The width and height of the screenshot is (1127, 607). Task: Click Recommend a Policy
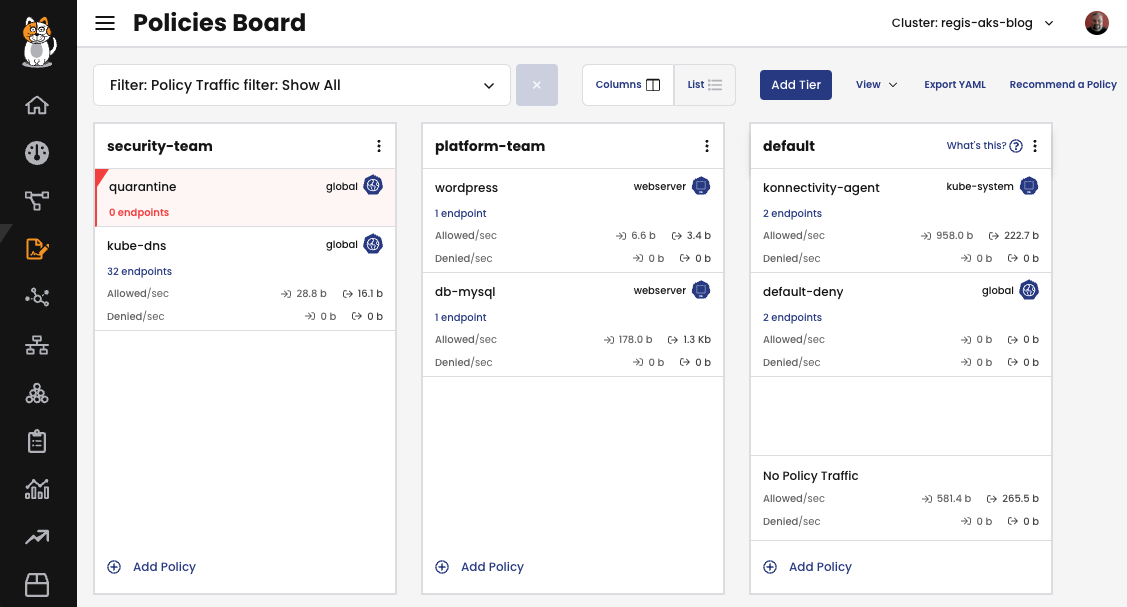(x=1063, y=85)
